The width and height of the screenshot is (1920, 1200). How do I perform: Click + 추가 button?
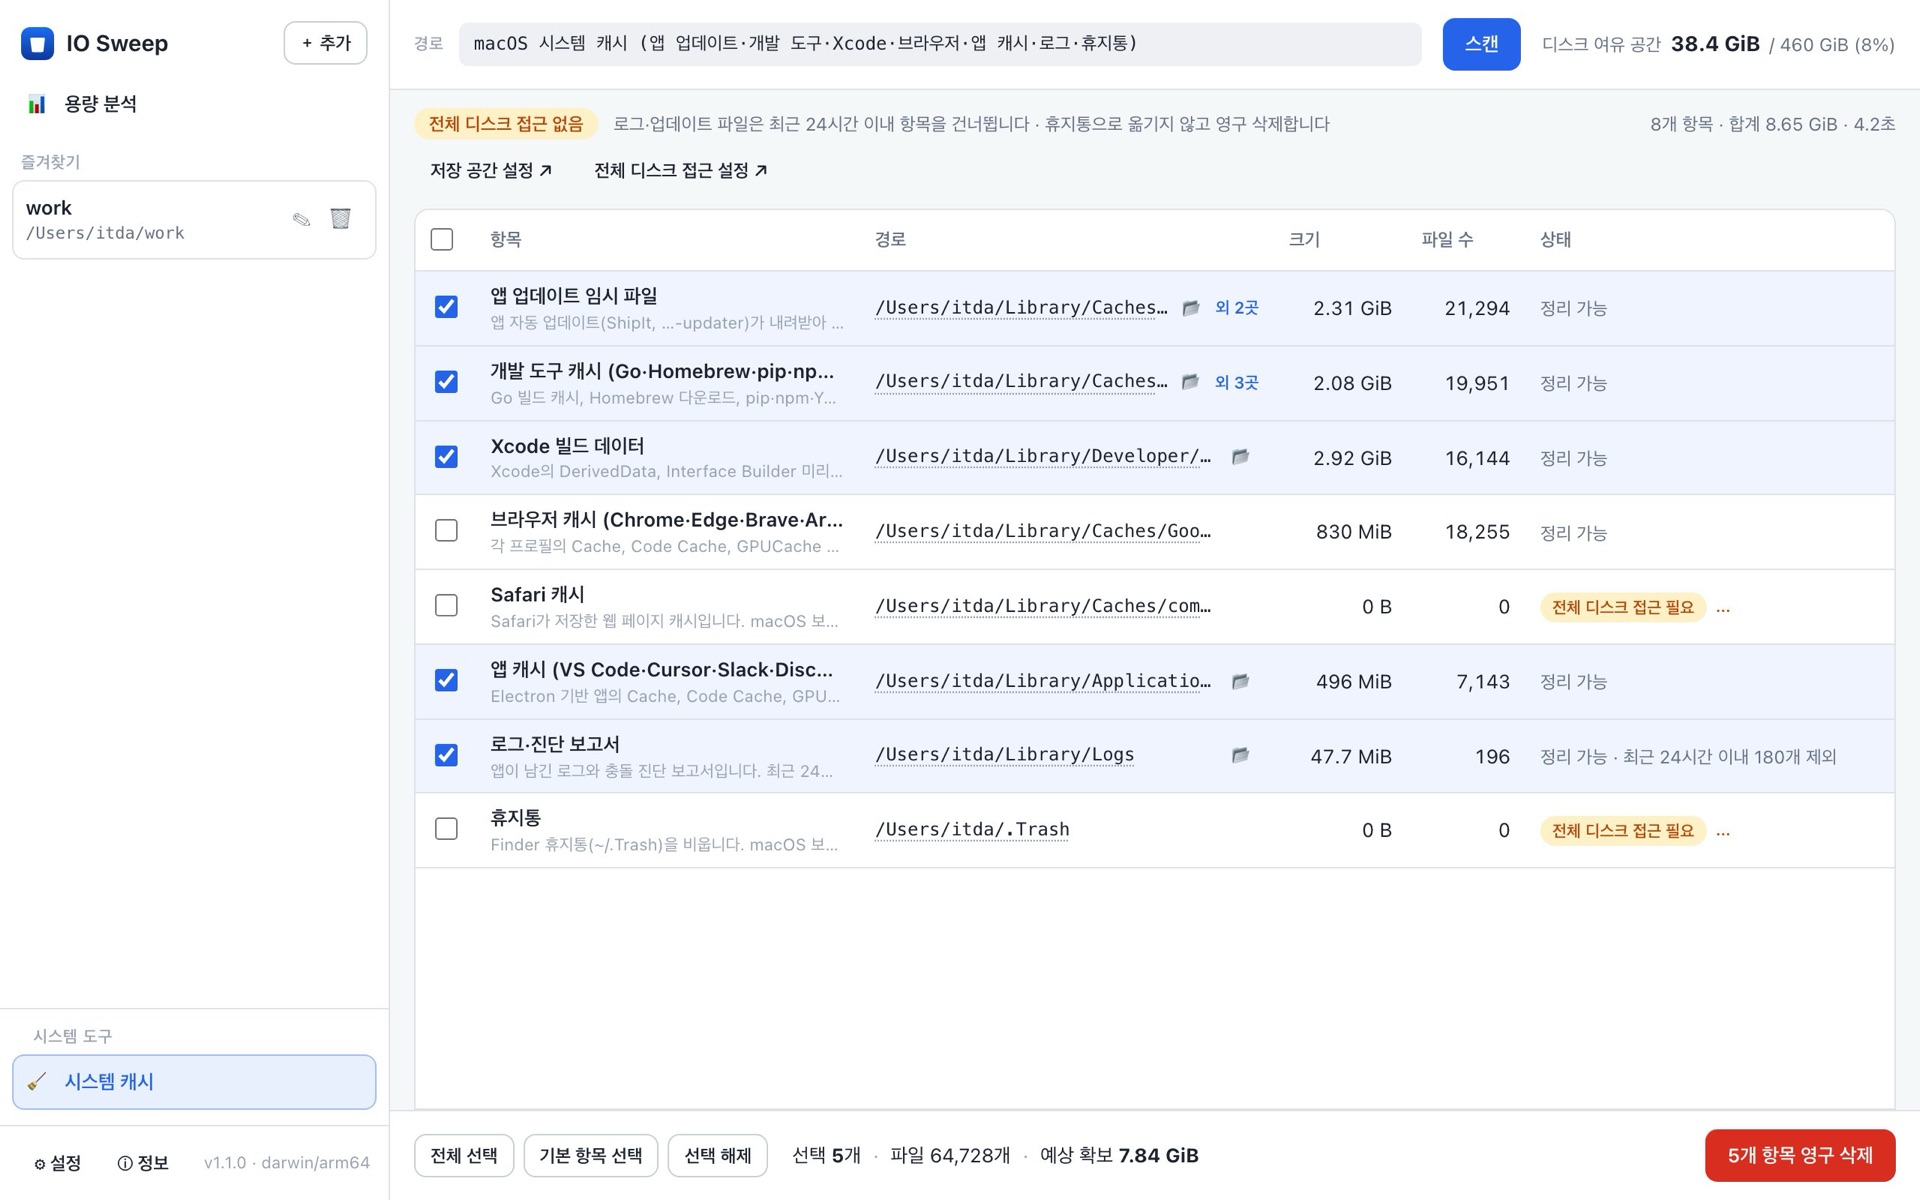326,43
